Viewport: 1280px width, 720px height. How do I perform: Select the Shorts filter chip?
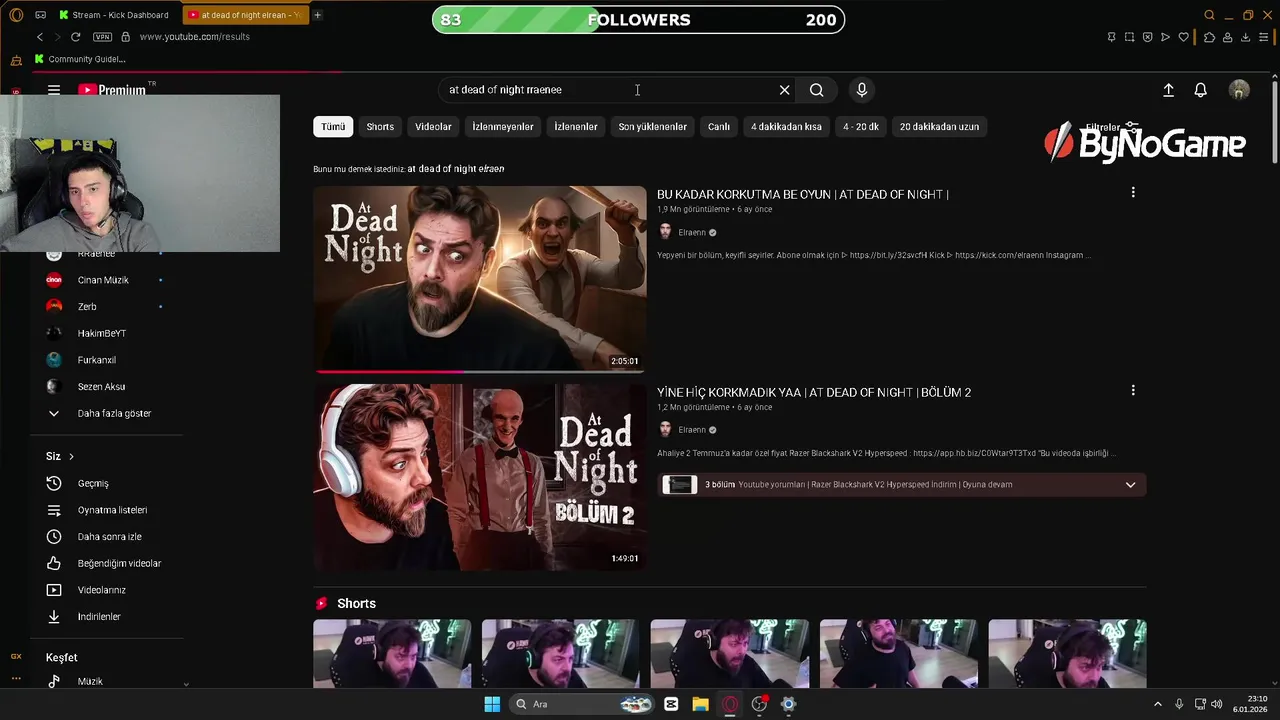point(380,127)
